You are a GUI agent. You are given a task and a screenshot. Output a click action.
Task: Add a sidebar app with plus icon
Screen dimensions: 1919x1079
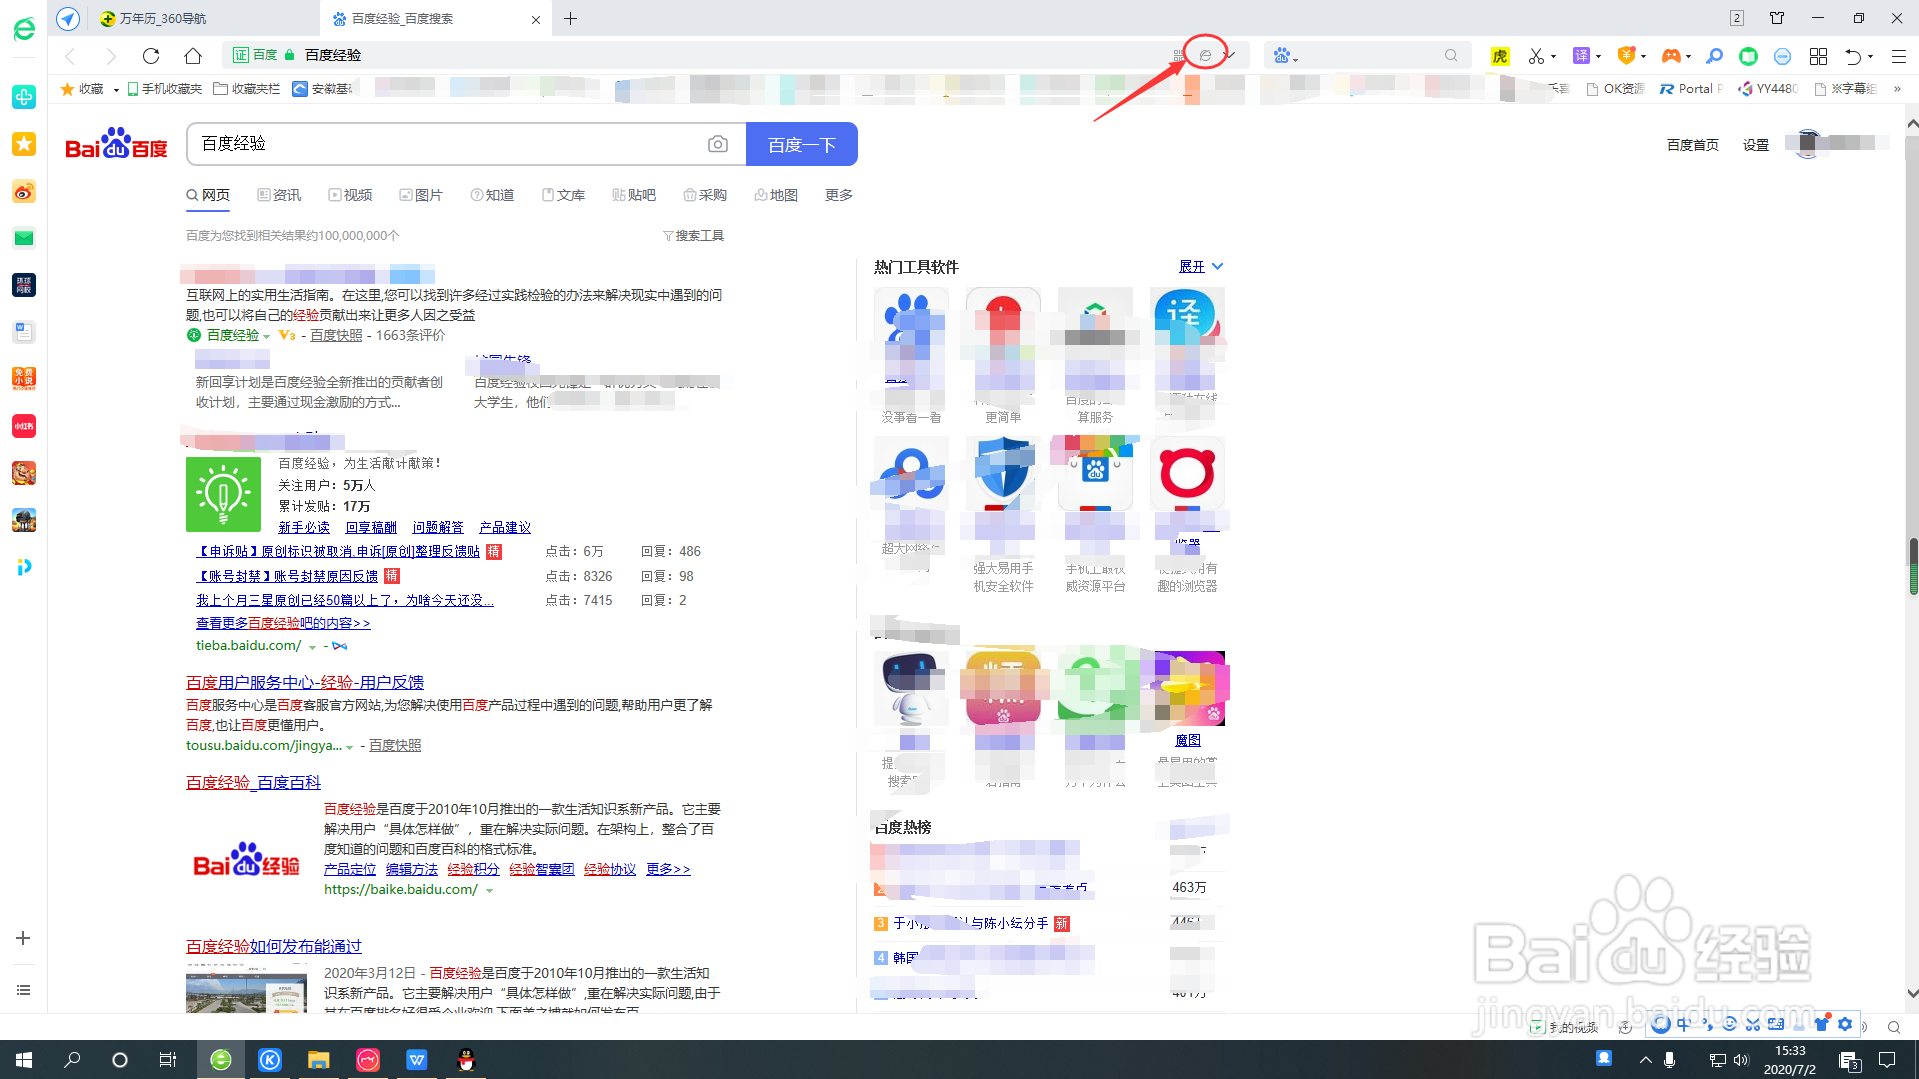click(23, 938)
